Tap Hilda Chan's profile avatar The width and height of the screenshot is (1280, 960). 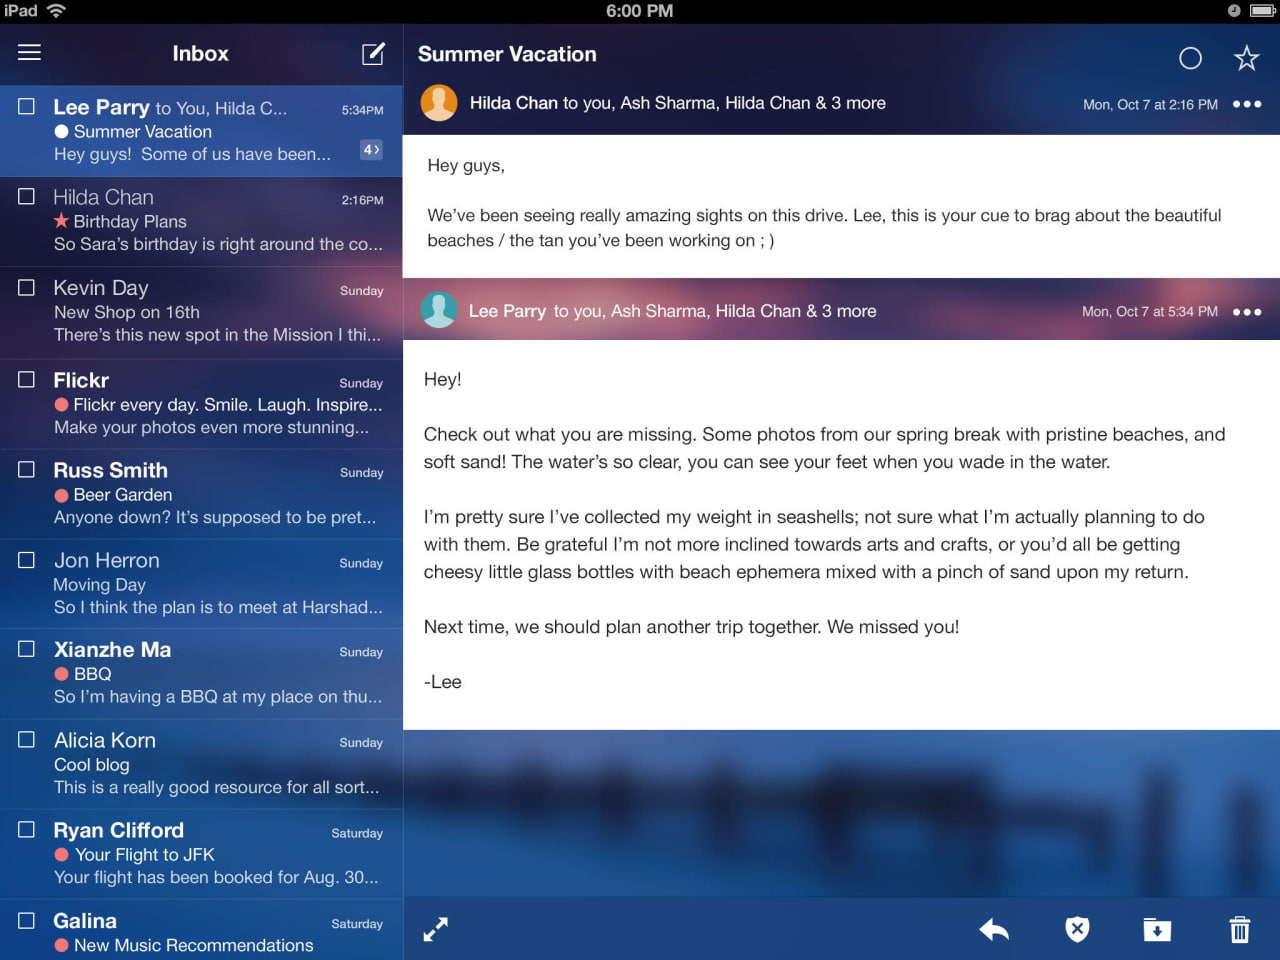point(439,103)
